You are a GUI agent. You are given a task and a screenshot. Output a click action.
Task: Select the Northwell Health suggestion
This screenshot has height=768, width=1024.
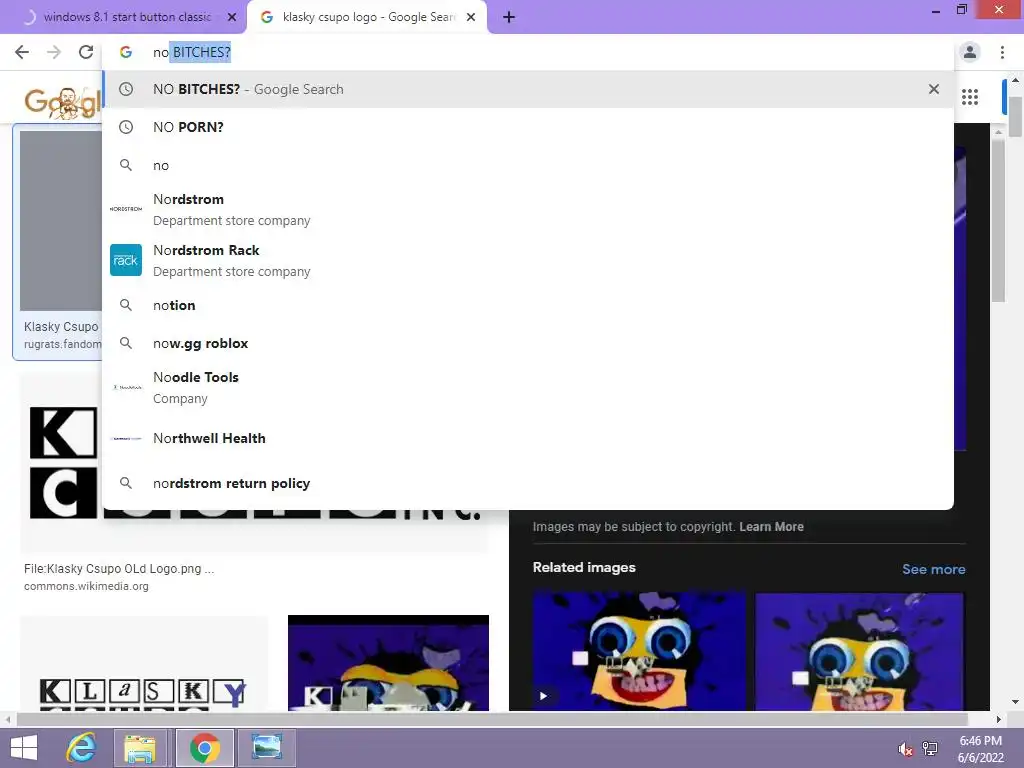[528, 438]
